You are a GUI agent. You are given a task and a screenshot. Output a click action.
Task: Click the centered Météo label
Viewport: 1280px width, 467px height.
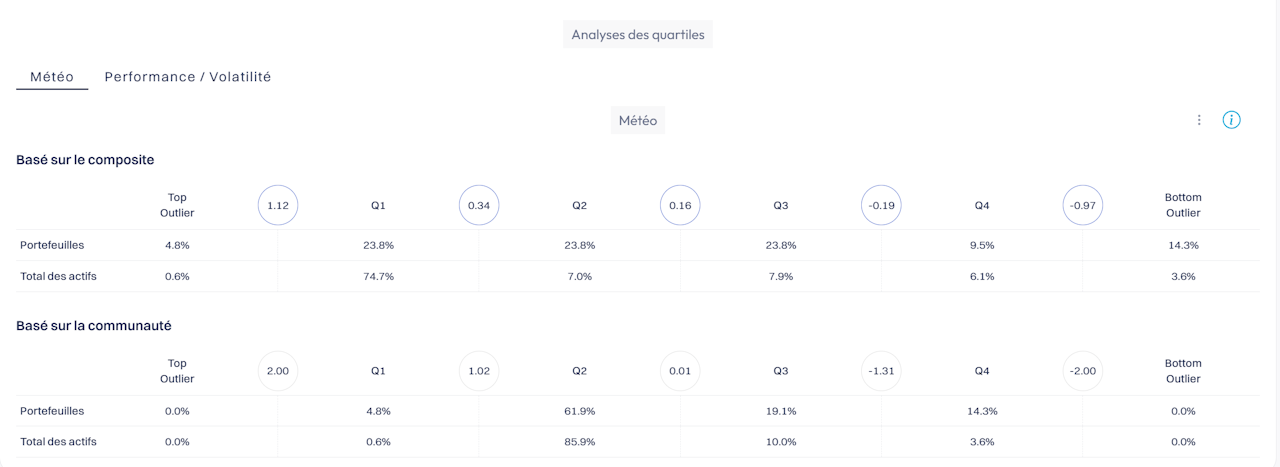click(638, 120)
